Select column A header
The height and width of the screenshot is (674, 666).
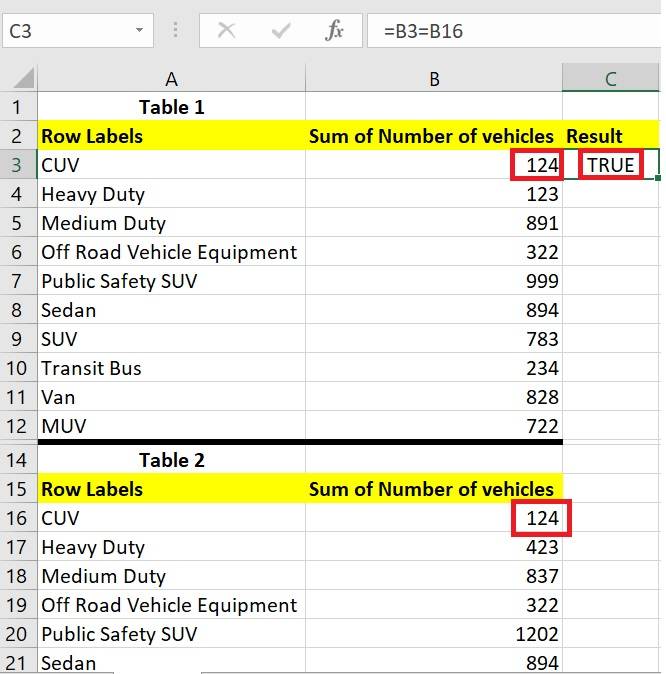pyautogui.click(x=171, y=79)
